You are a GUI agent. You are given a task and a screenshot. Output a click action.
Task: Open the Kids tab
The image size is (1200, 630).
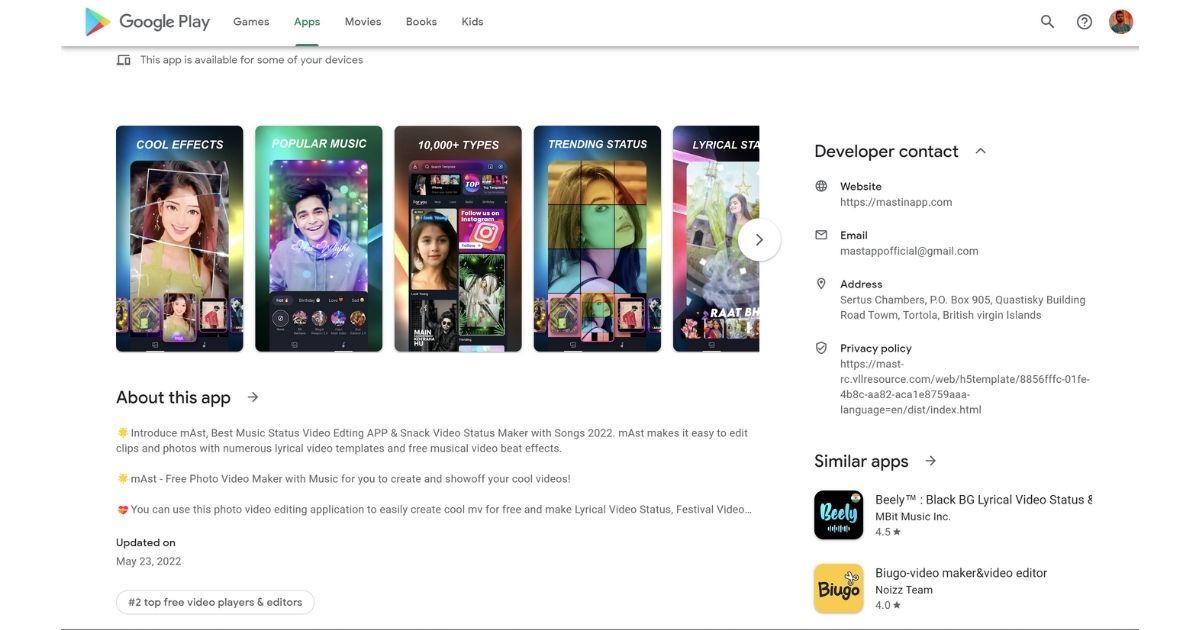[x=472, y=22]
